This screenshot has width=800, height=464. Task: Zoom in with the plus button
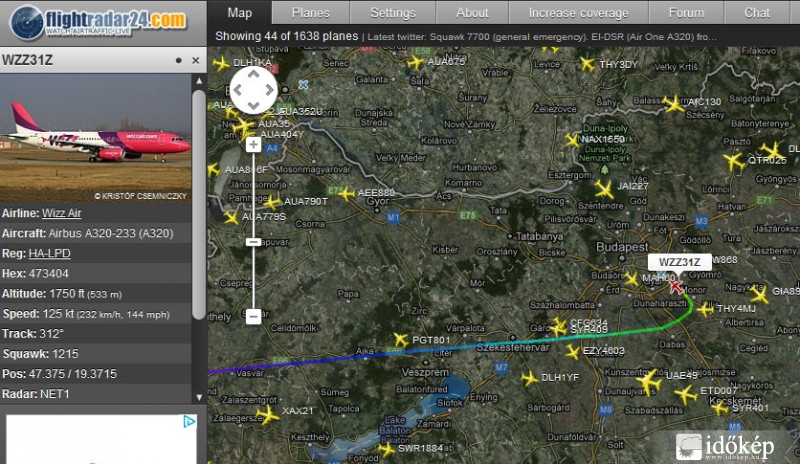pyautogui.click(x=254, y=144)
